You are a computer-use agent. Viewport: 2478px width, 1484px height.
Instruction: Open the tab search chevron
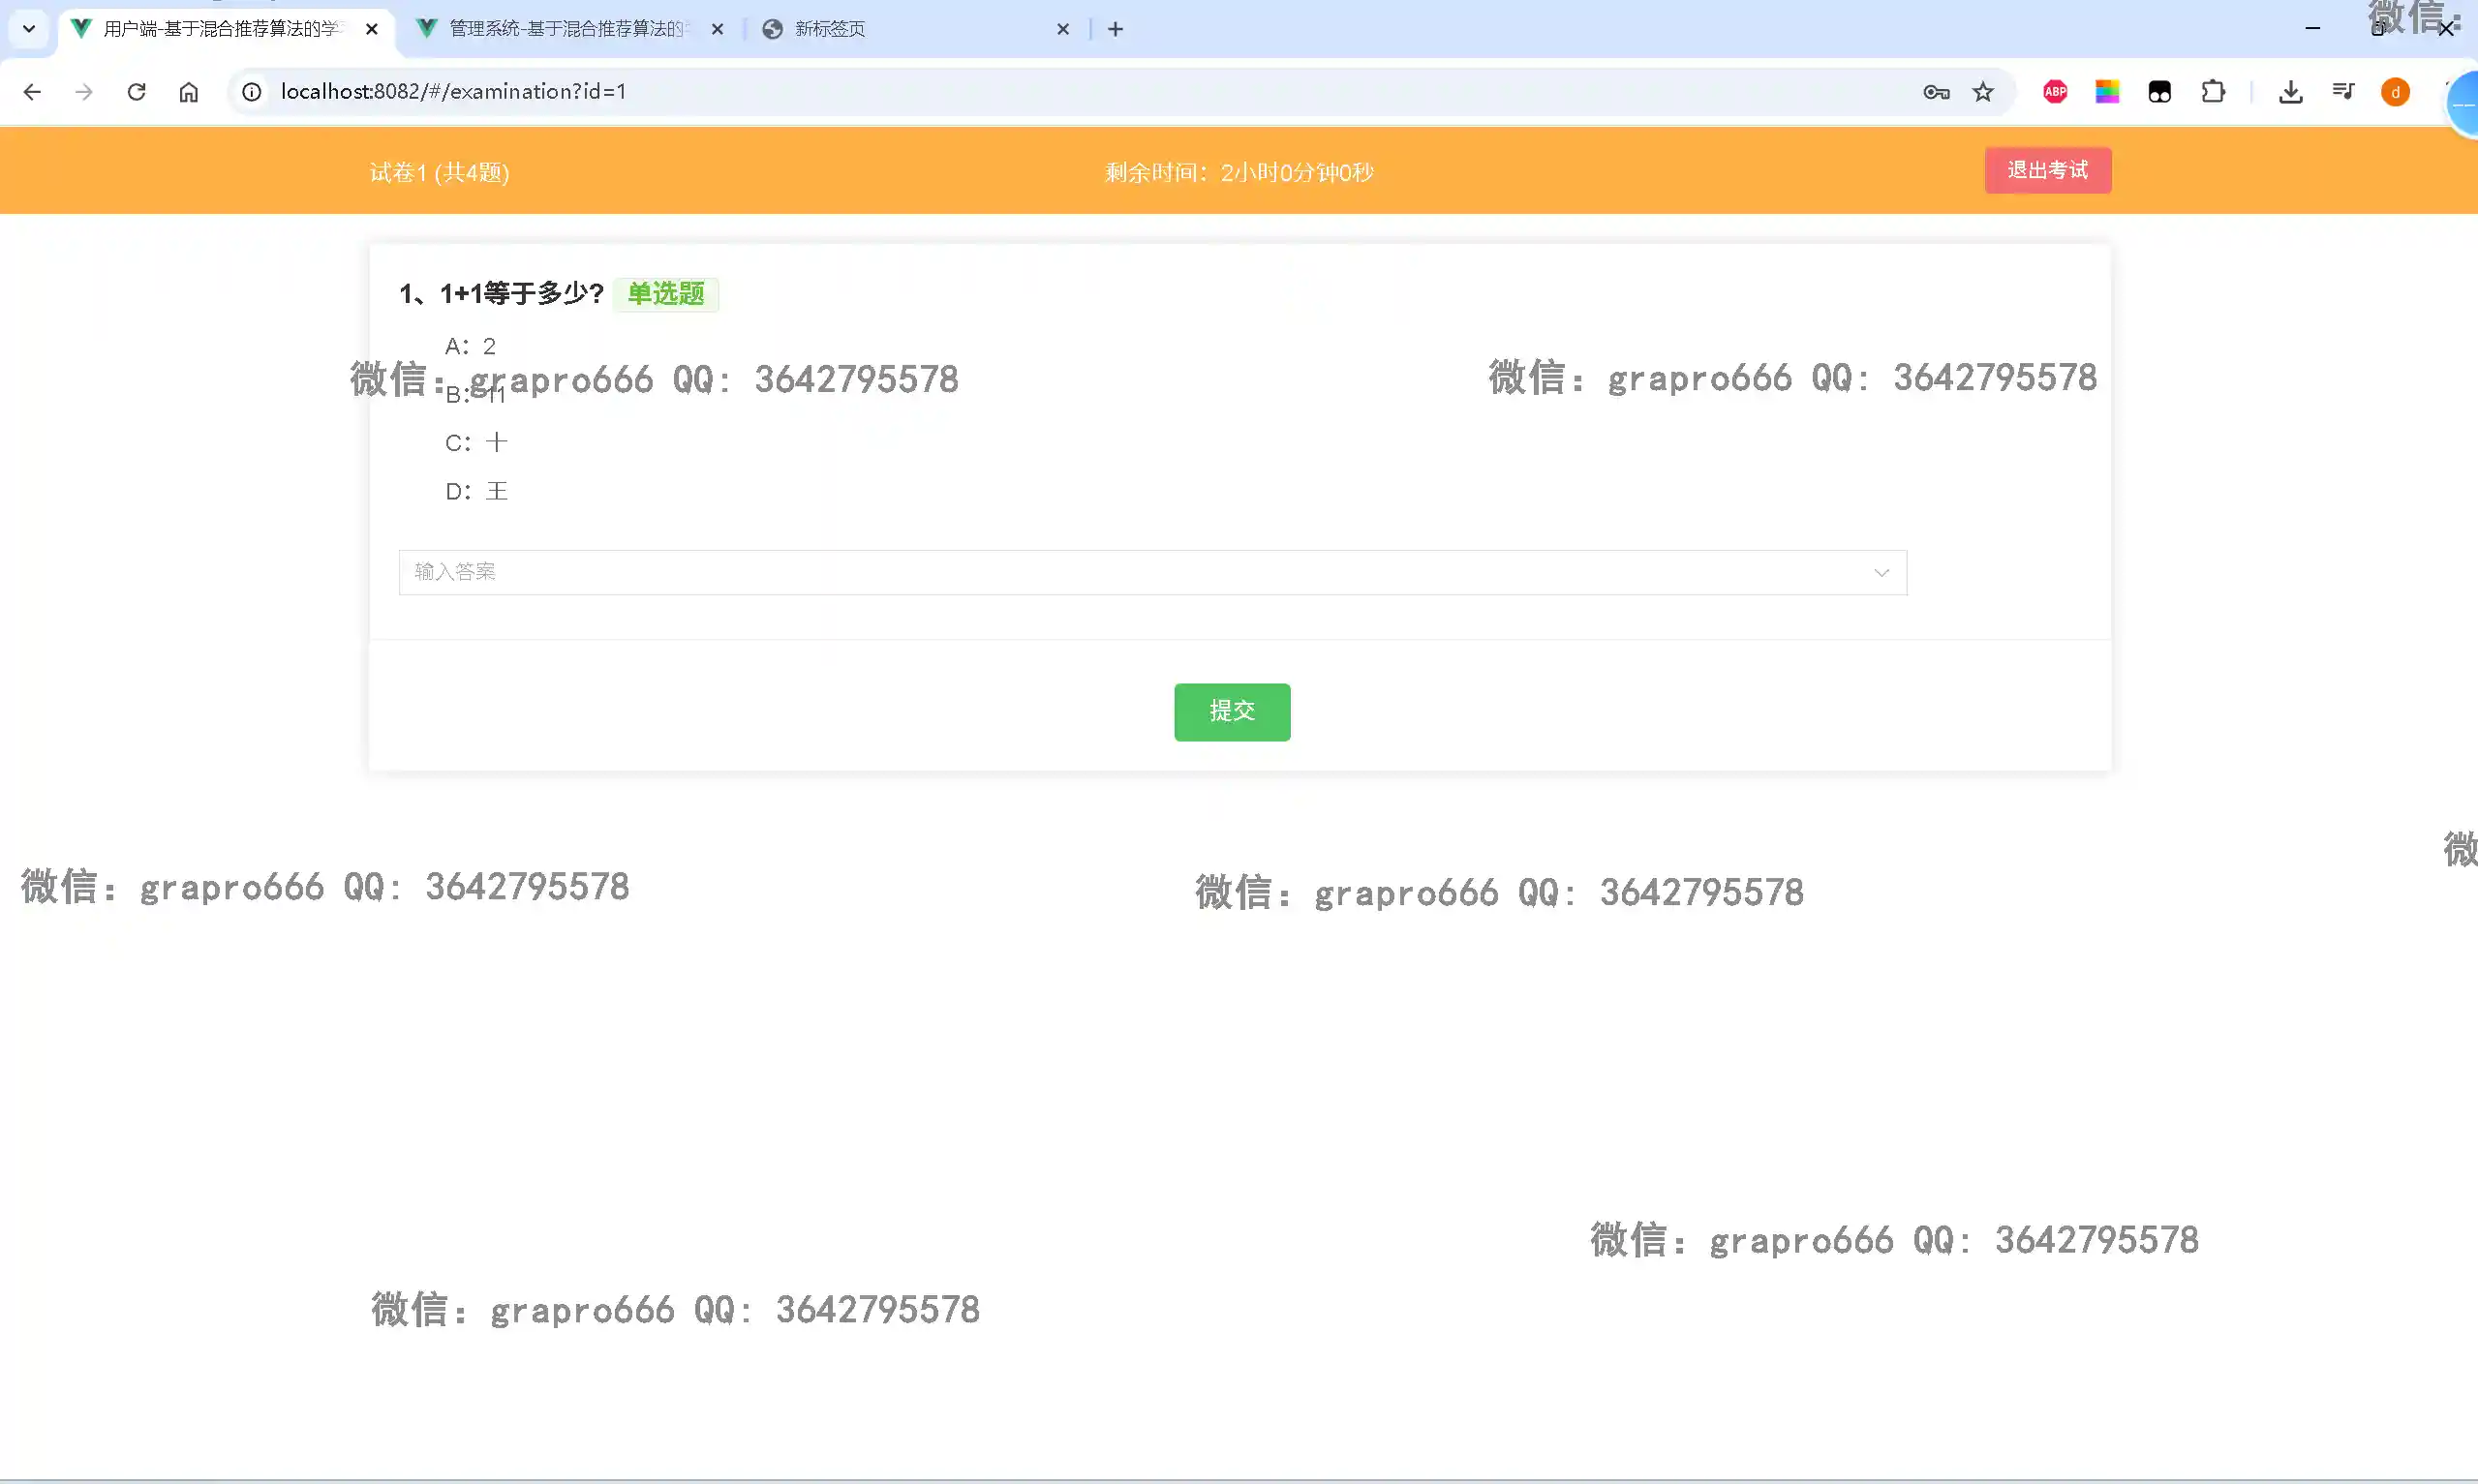pyautogui.click(x=29, y=29)
